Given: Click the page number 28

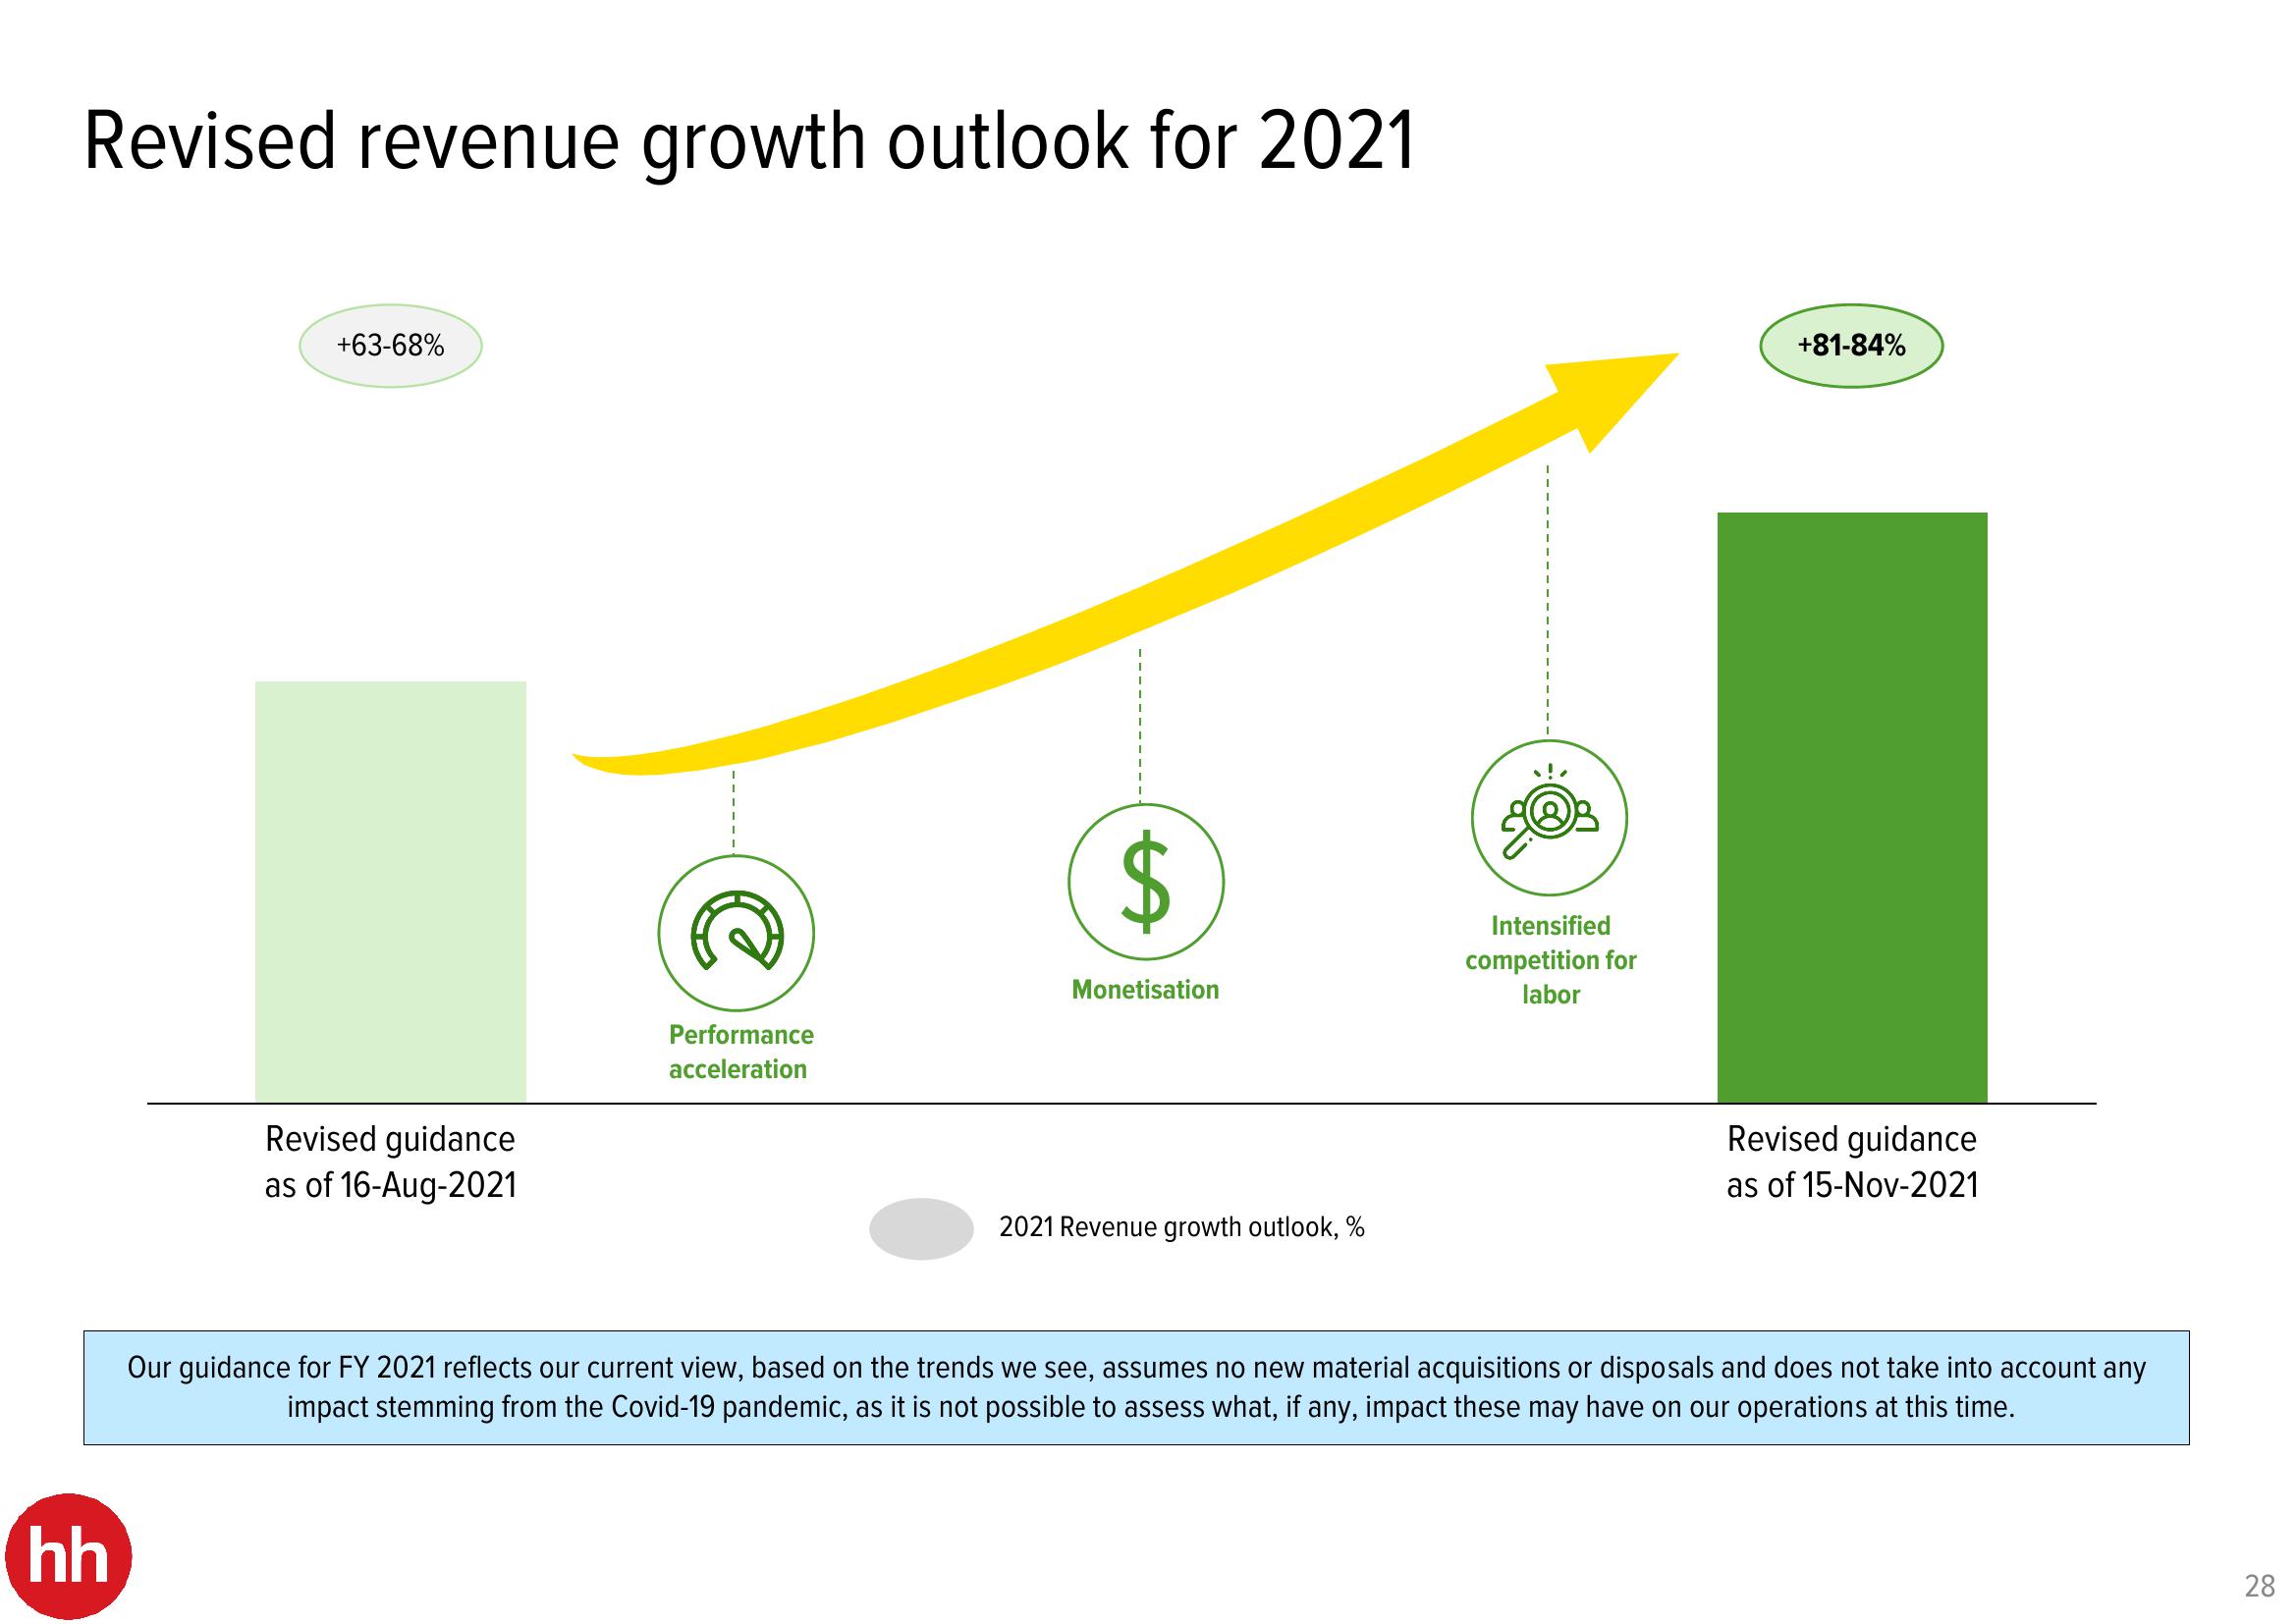Looking at the screenshot, I should pyautogui.click(x=2260, y=1586).
